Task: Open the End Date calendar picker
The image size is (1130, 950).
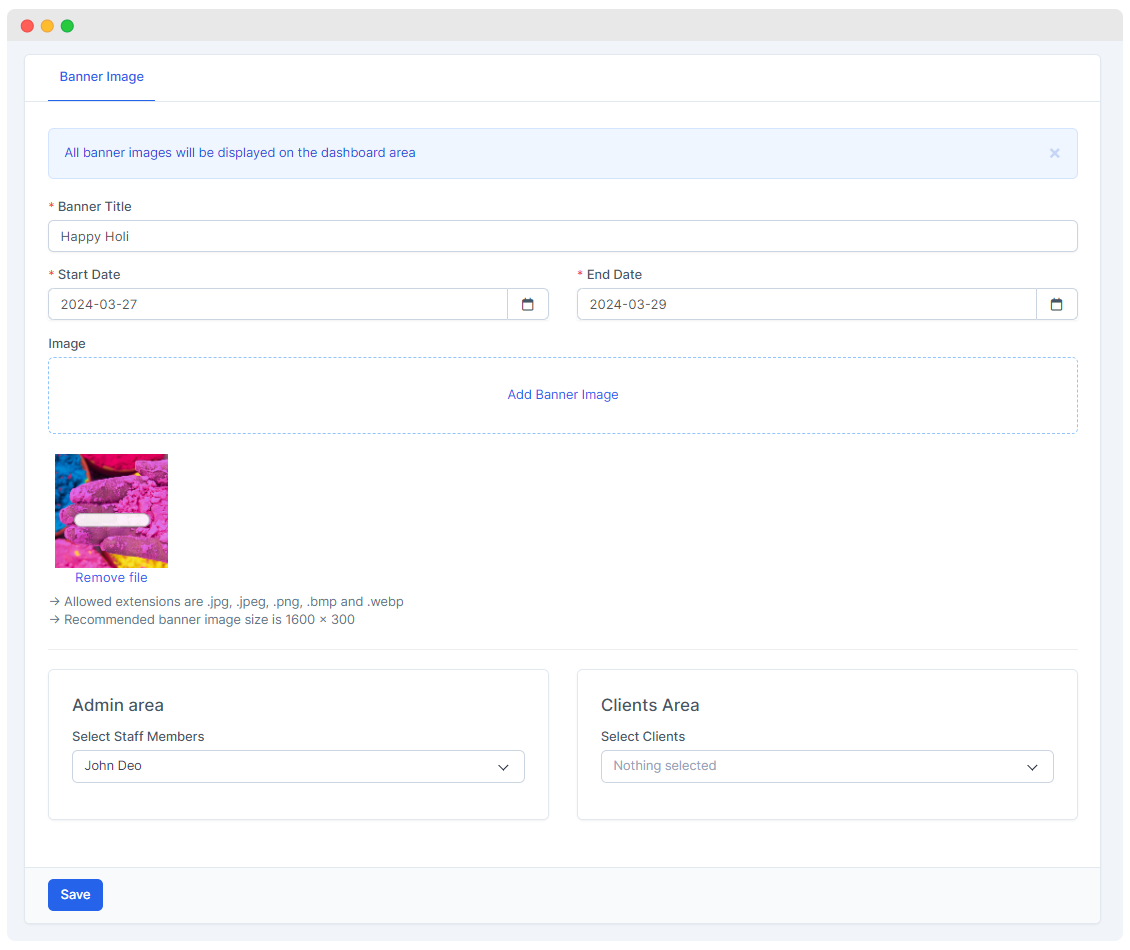Action: 1056,304
